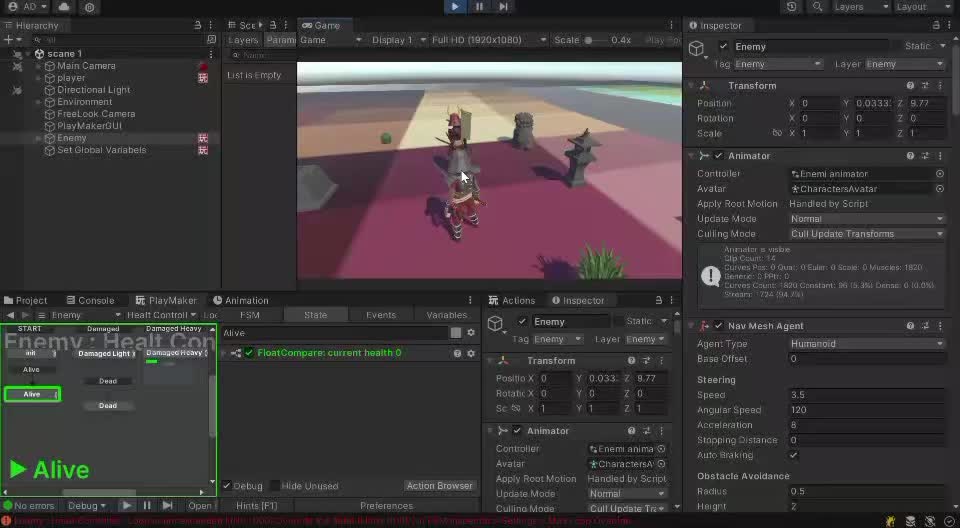Expand the Enemy object in Hierarchy
The image size is (960, 528).
[39, 138]
